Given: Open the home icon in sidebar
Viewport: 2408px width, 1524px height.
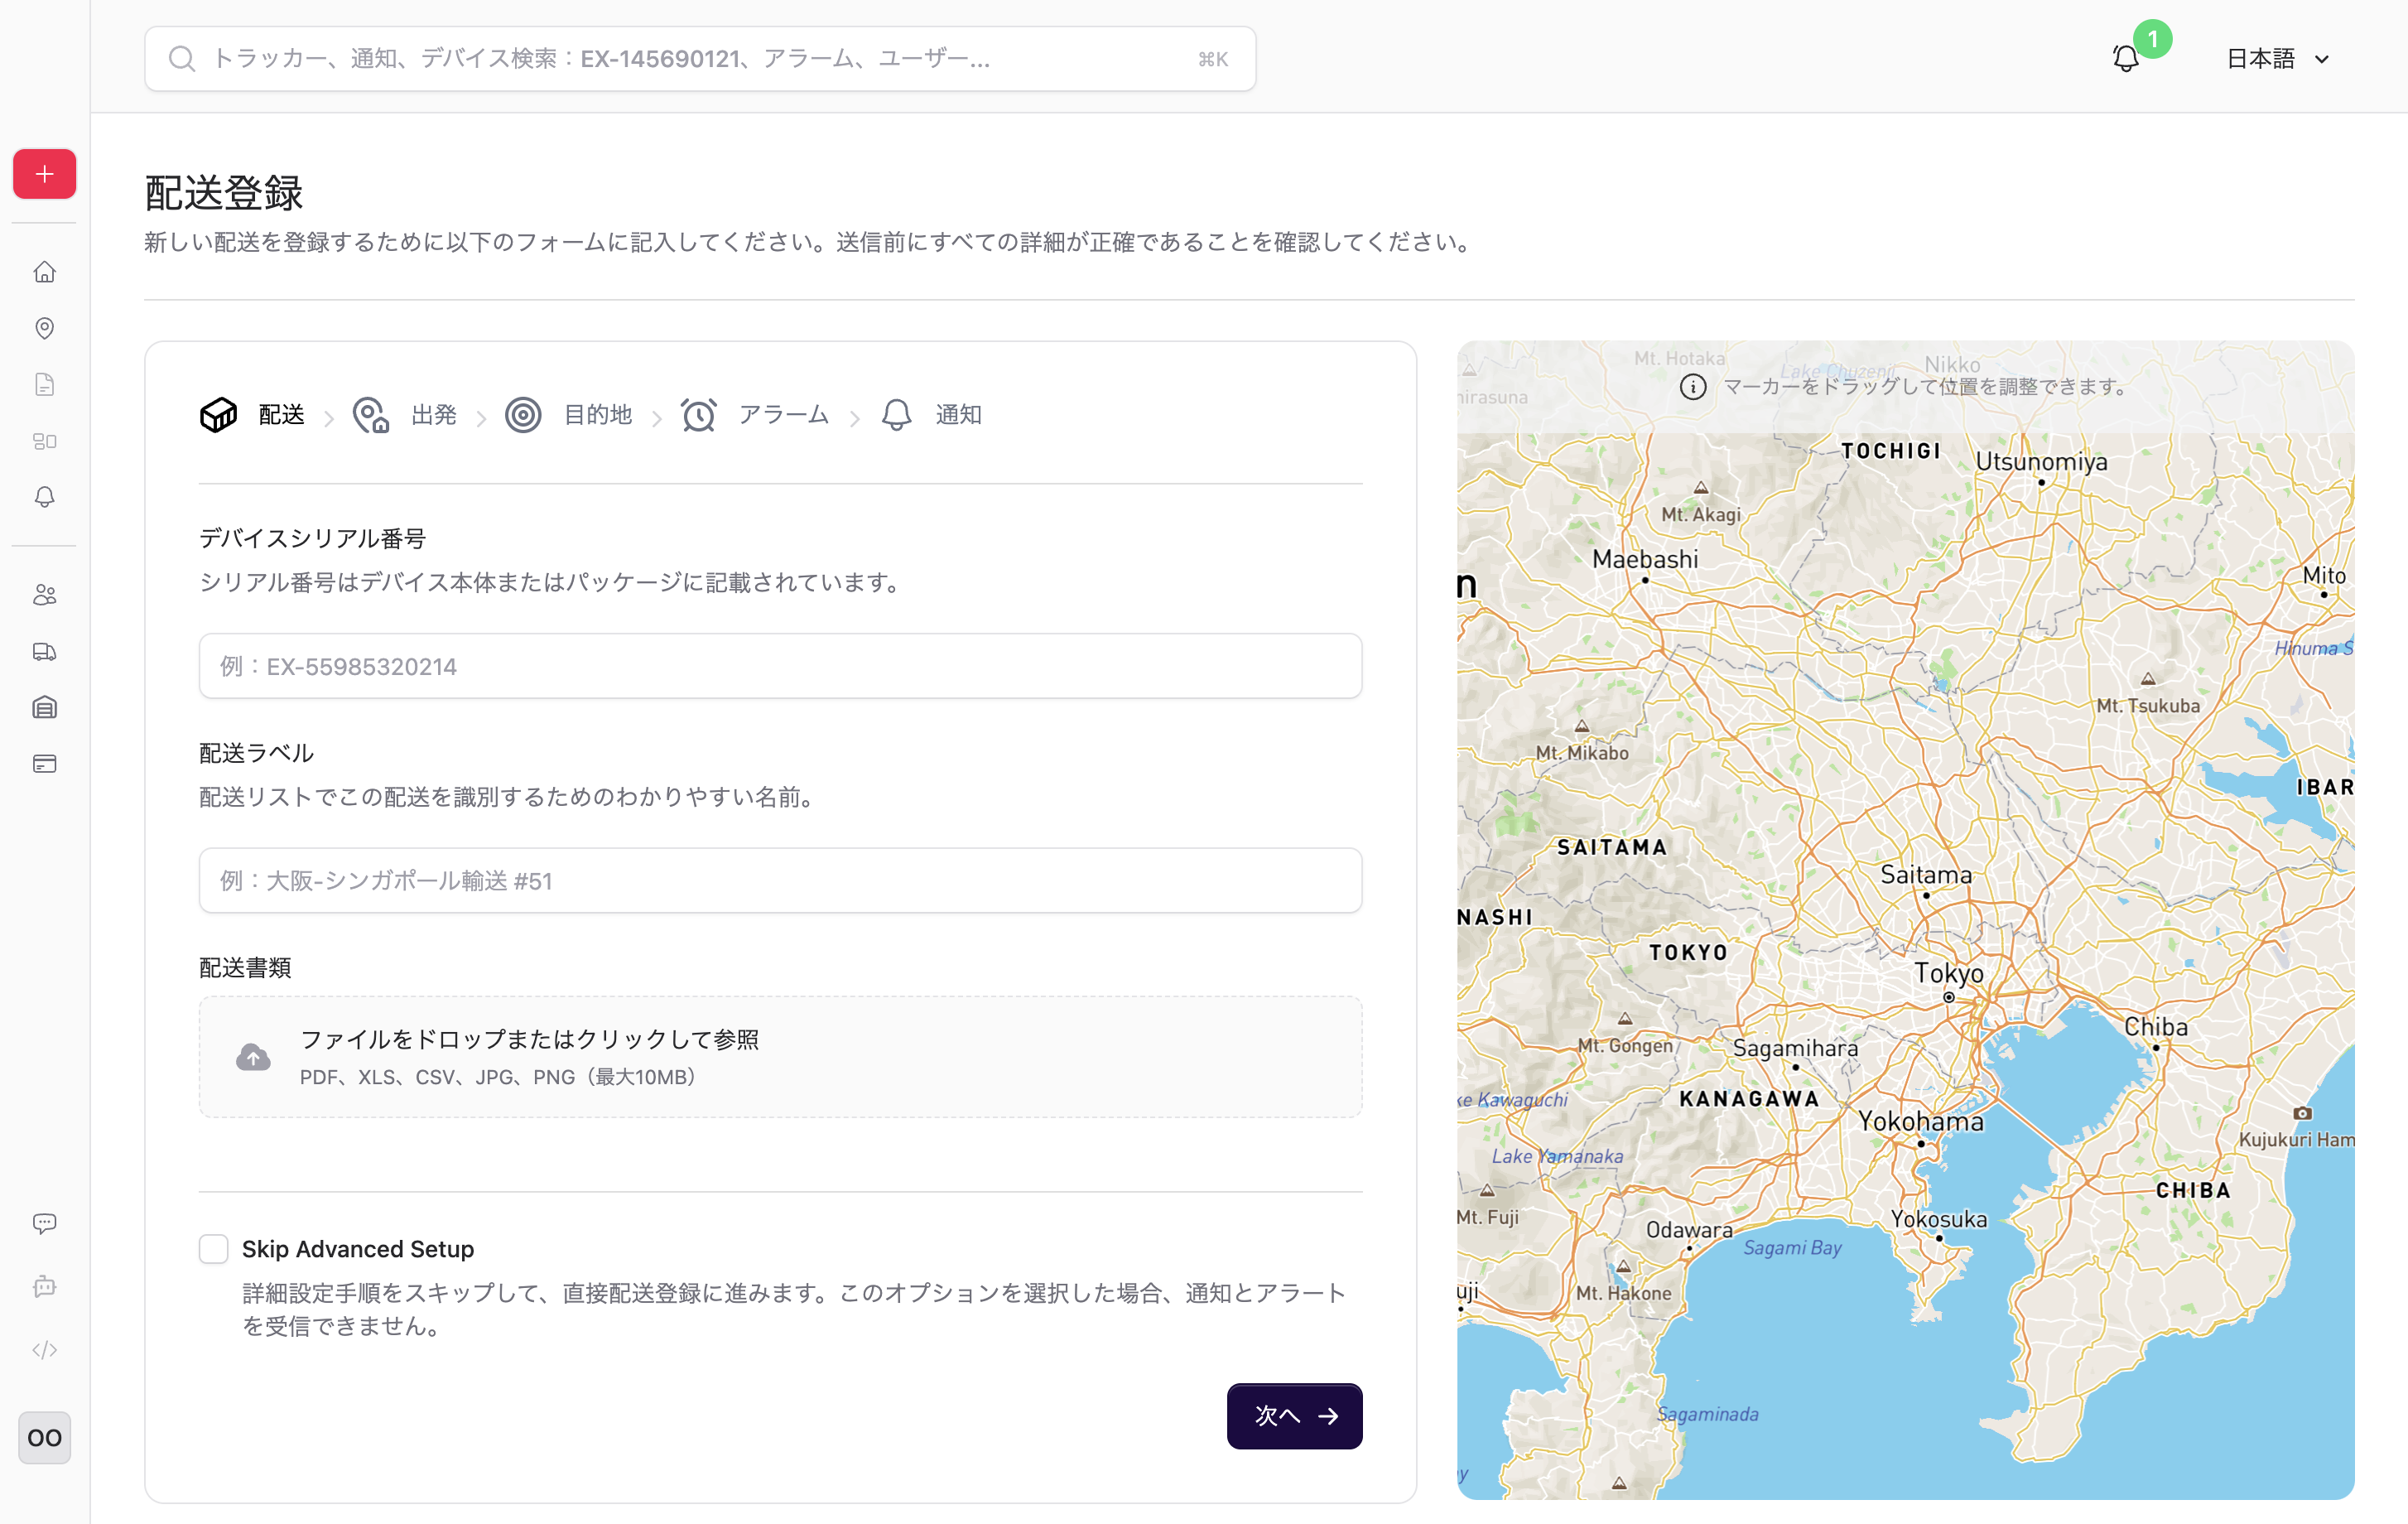Looking at the screenshot, I should (x=44, y=272).
